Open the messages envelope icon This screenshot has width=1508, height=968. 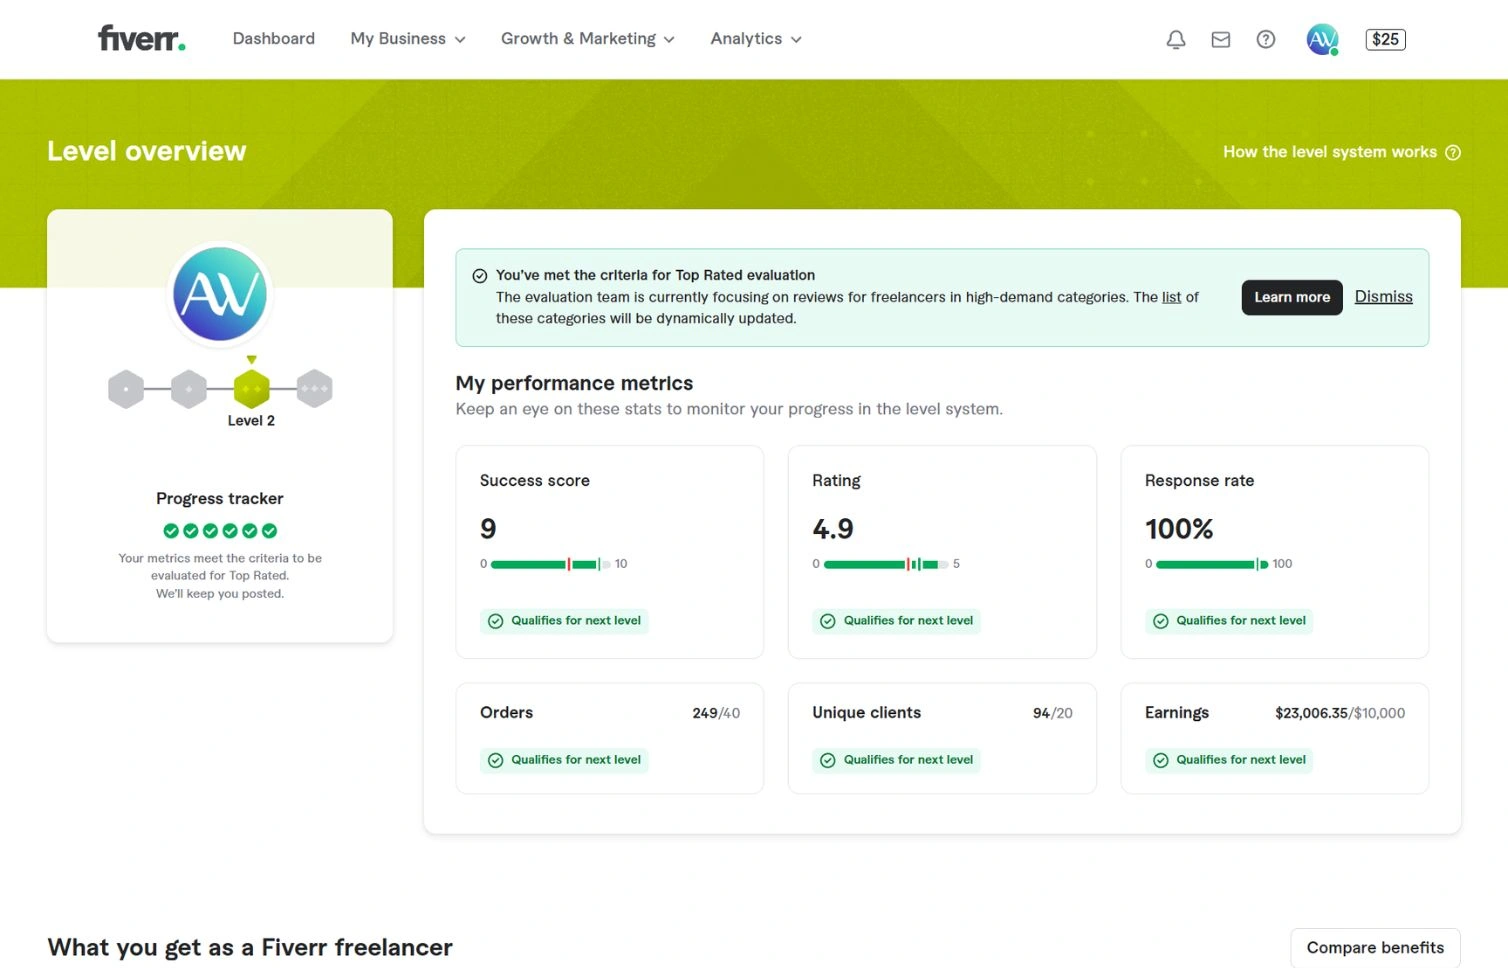[x=1221, y=39]
